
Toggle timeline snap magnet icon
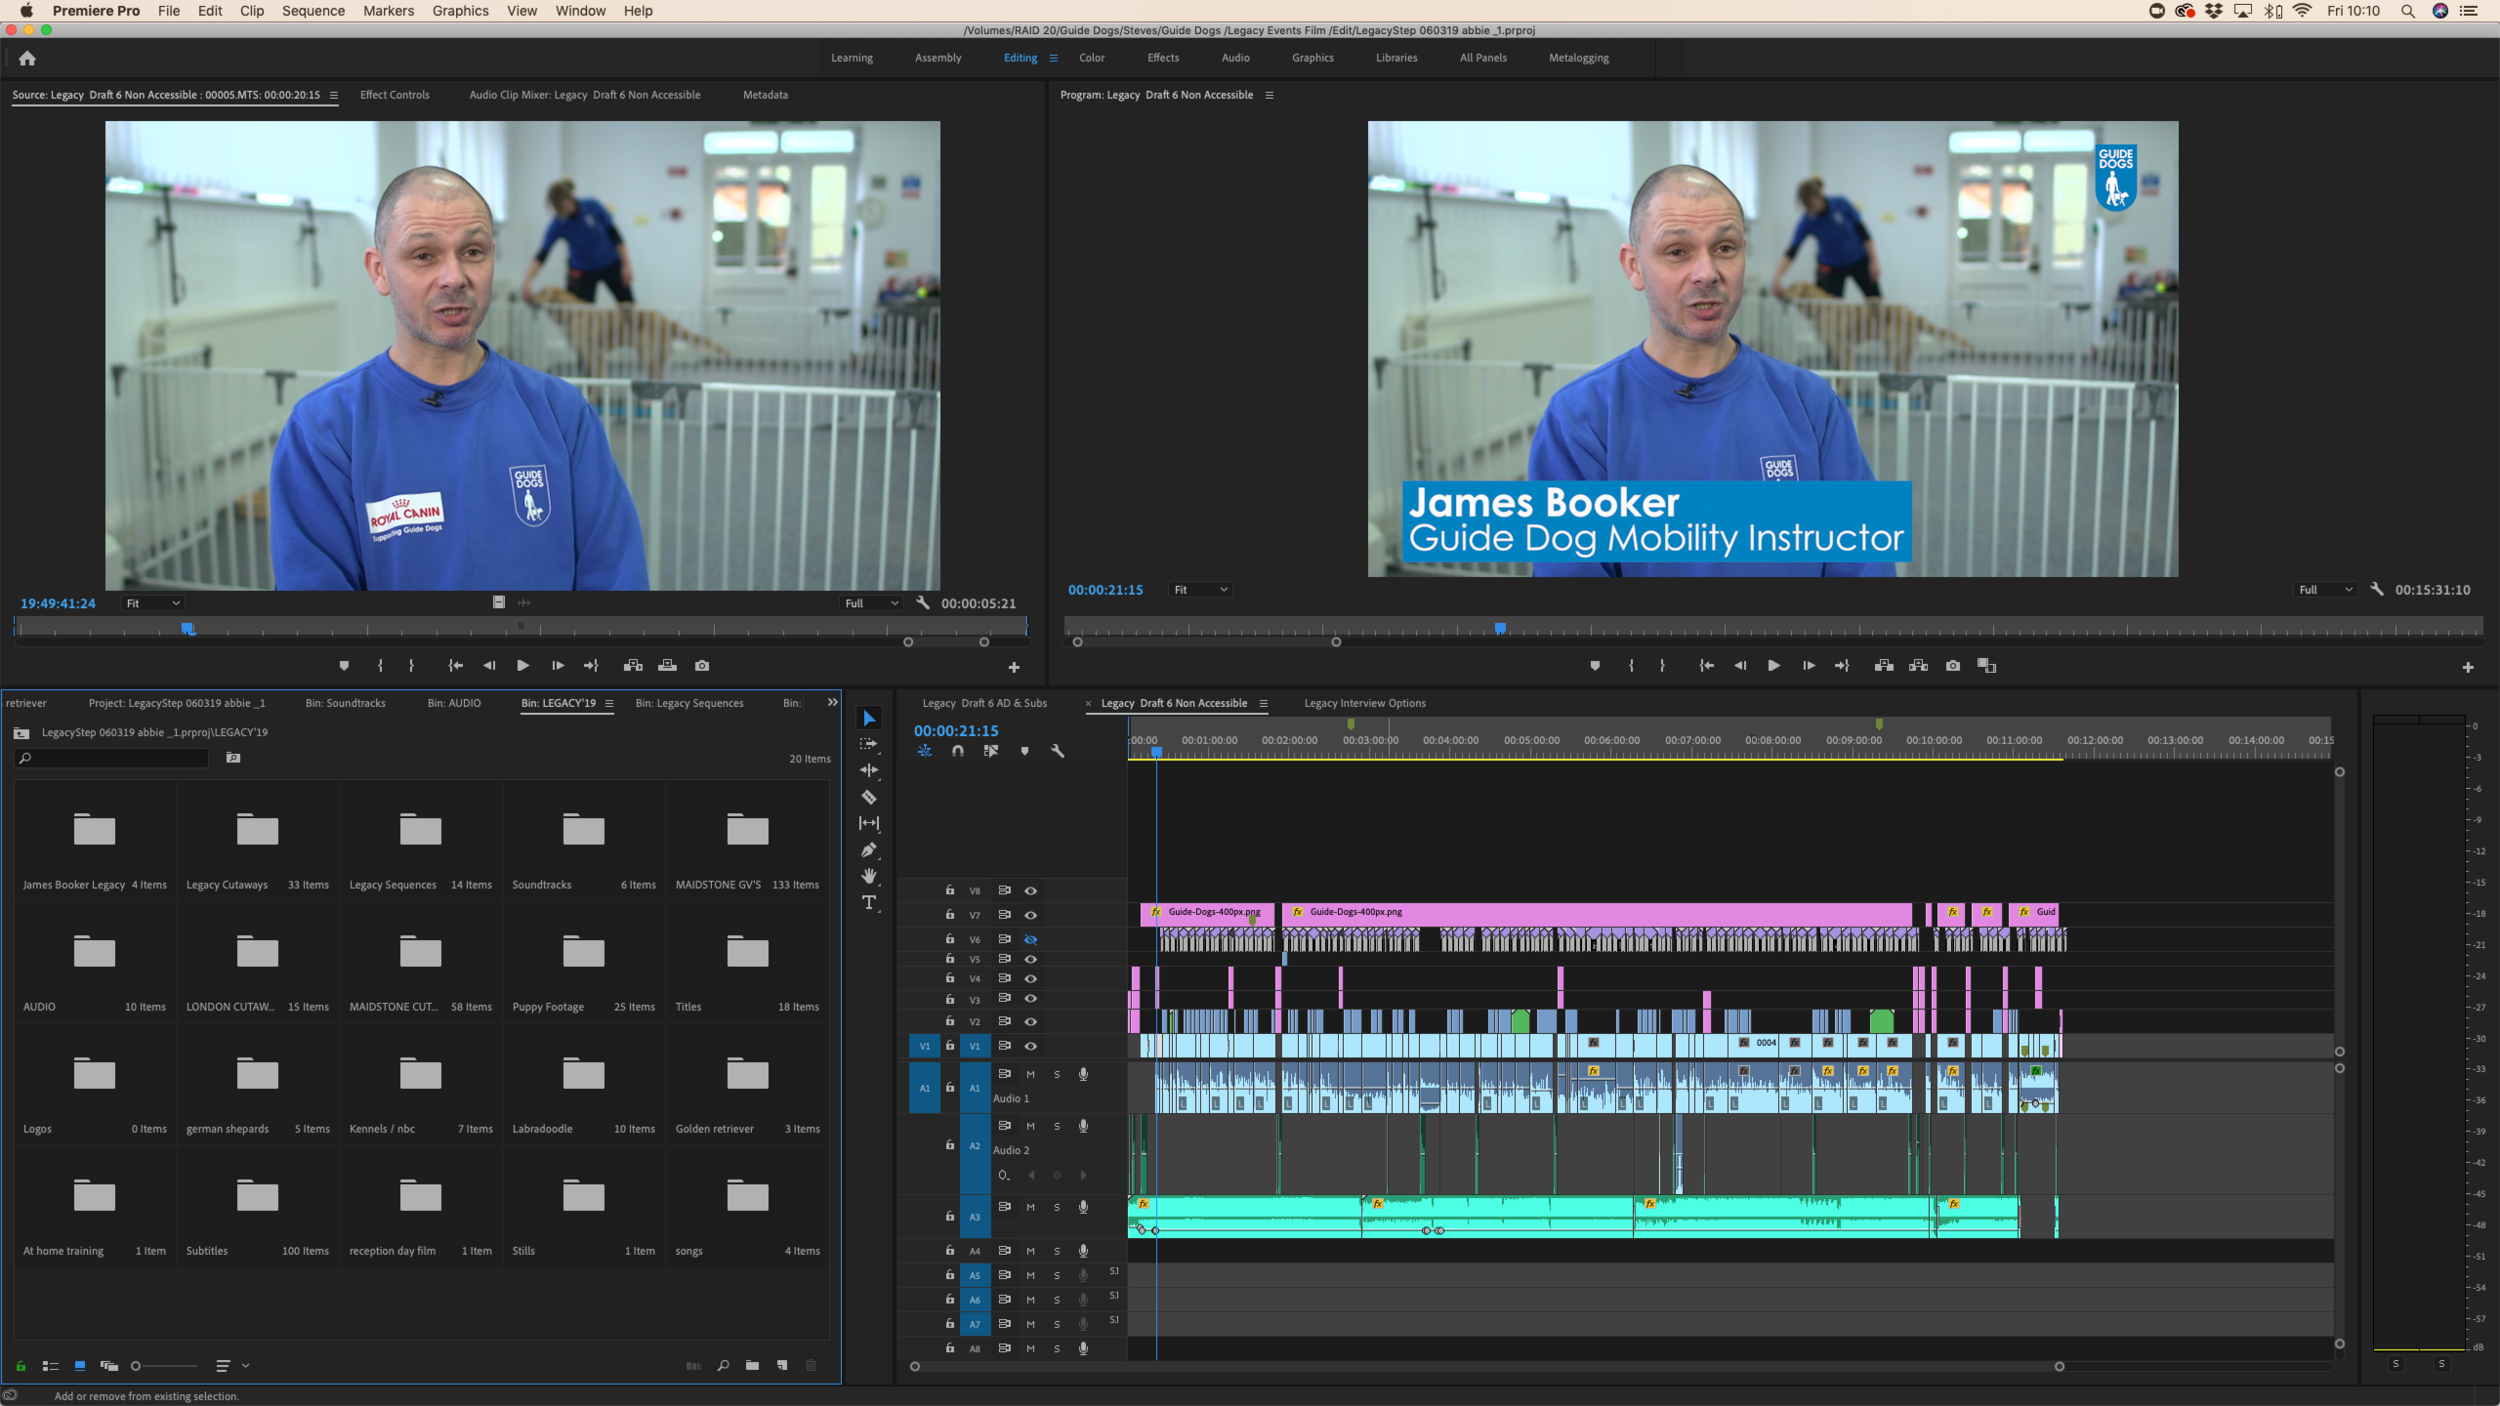[x=957, y=751]
